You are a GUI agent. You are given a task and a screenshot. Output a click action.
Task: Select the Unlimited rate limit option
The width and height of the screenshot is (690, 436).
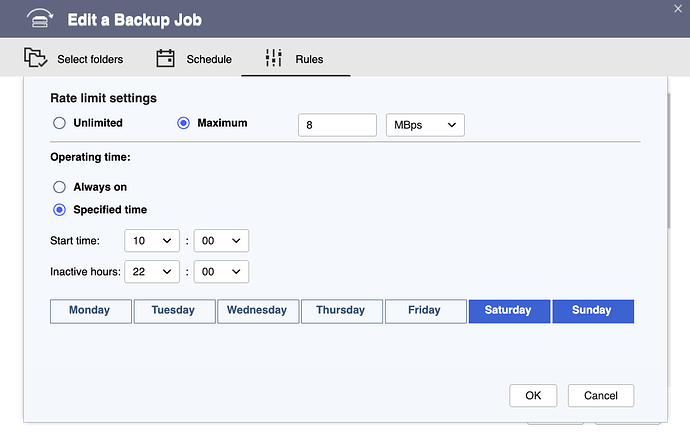point(59,123)
